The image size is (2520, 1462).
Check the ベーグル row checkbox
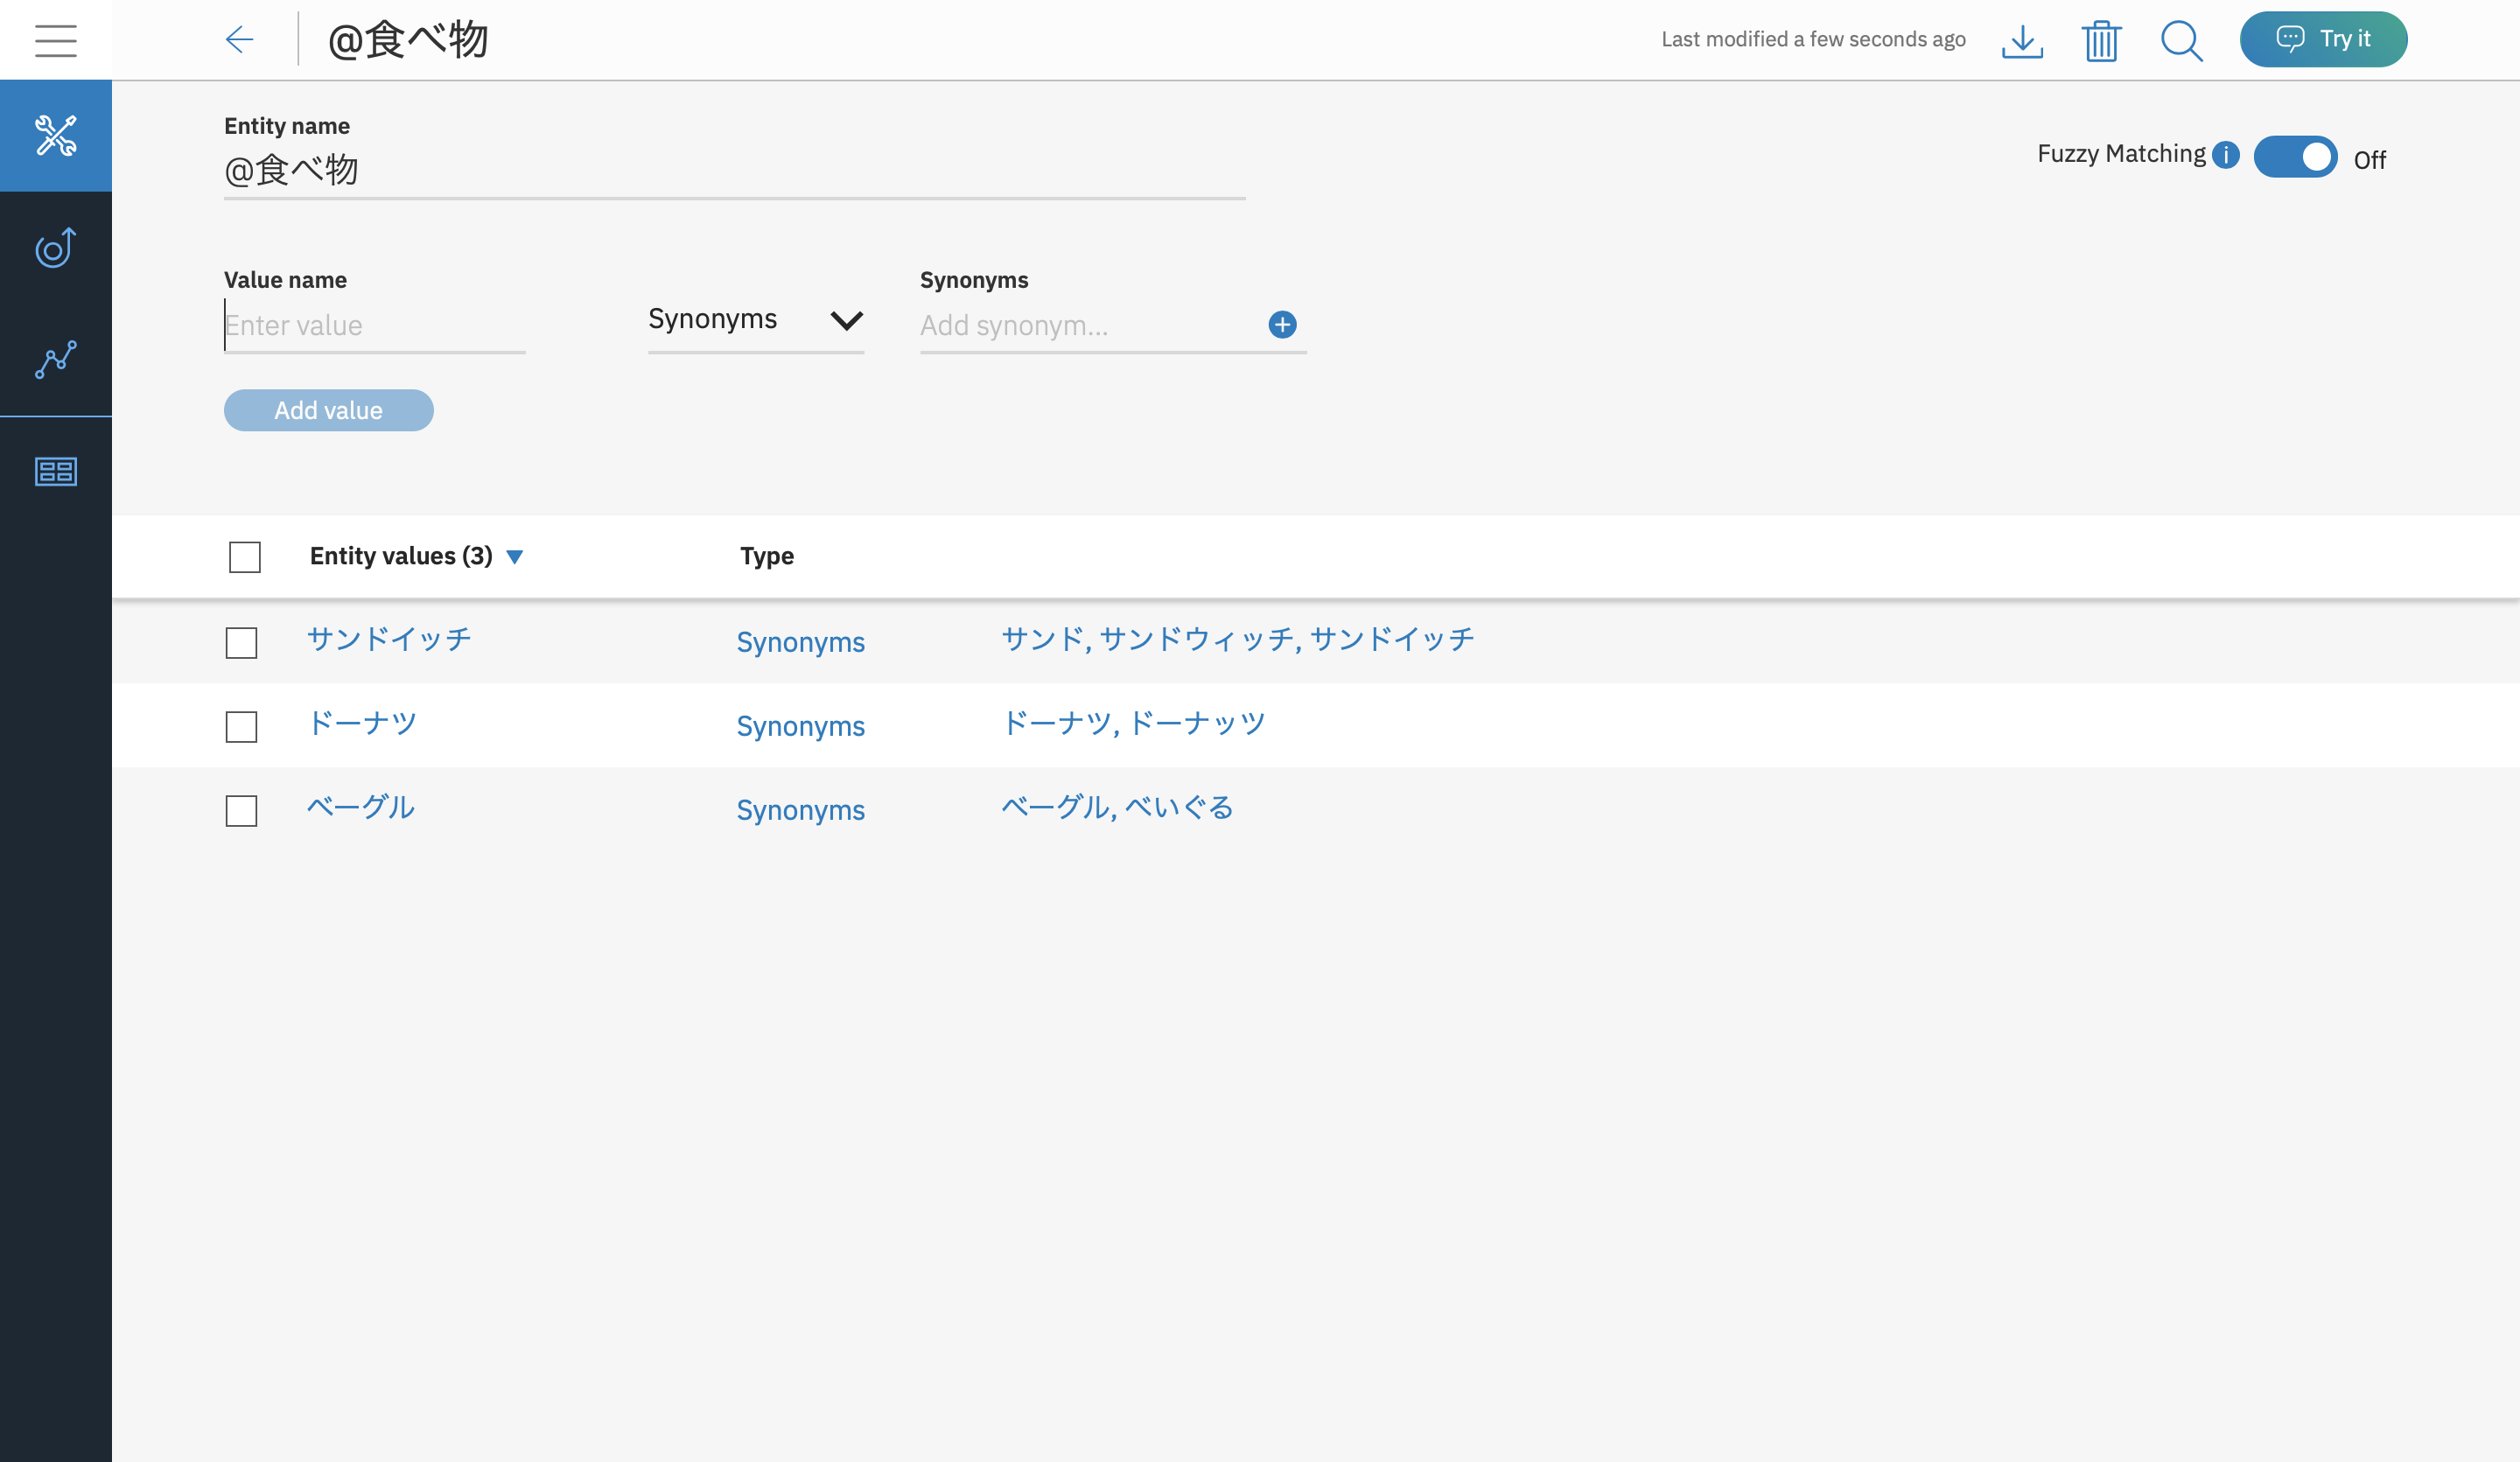(241, 810)
